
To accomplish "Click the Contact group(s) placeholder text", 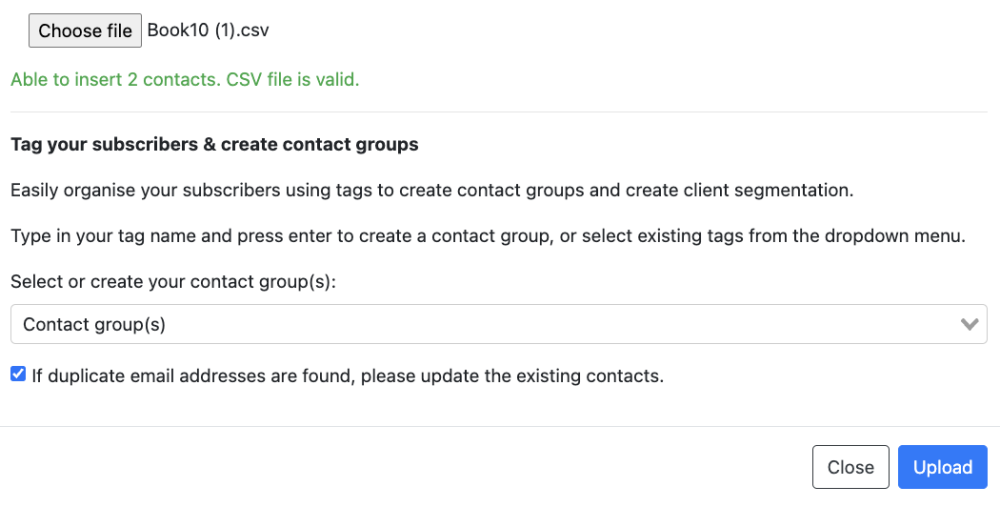I will pos(94,324).
